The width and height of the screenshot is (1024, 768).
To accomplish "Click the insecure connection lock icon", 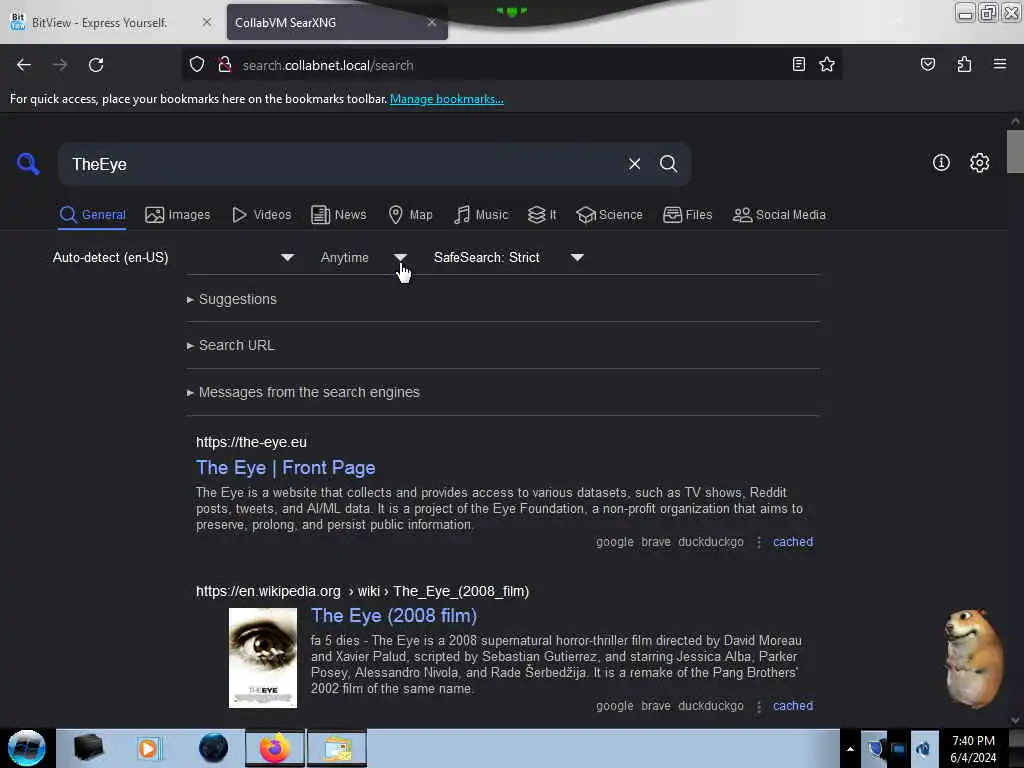I will (x=225, y=65).
